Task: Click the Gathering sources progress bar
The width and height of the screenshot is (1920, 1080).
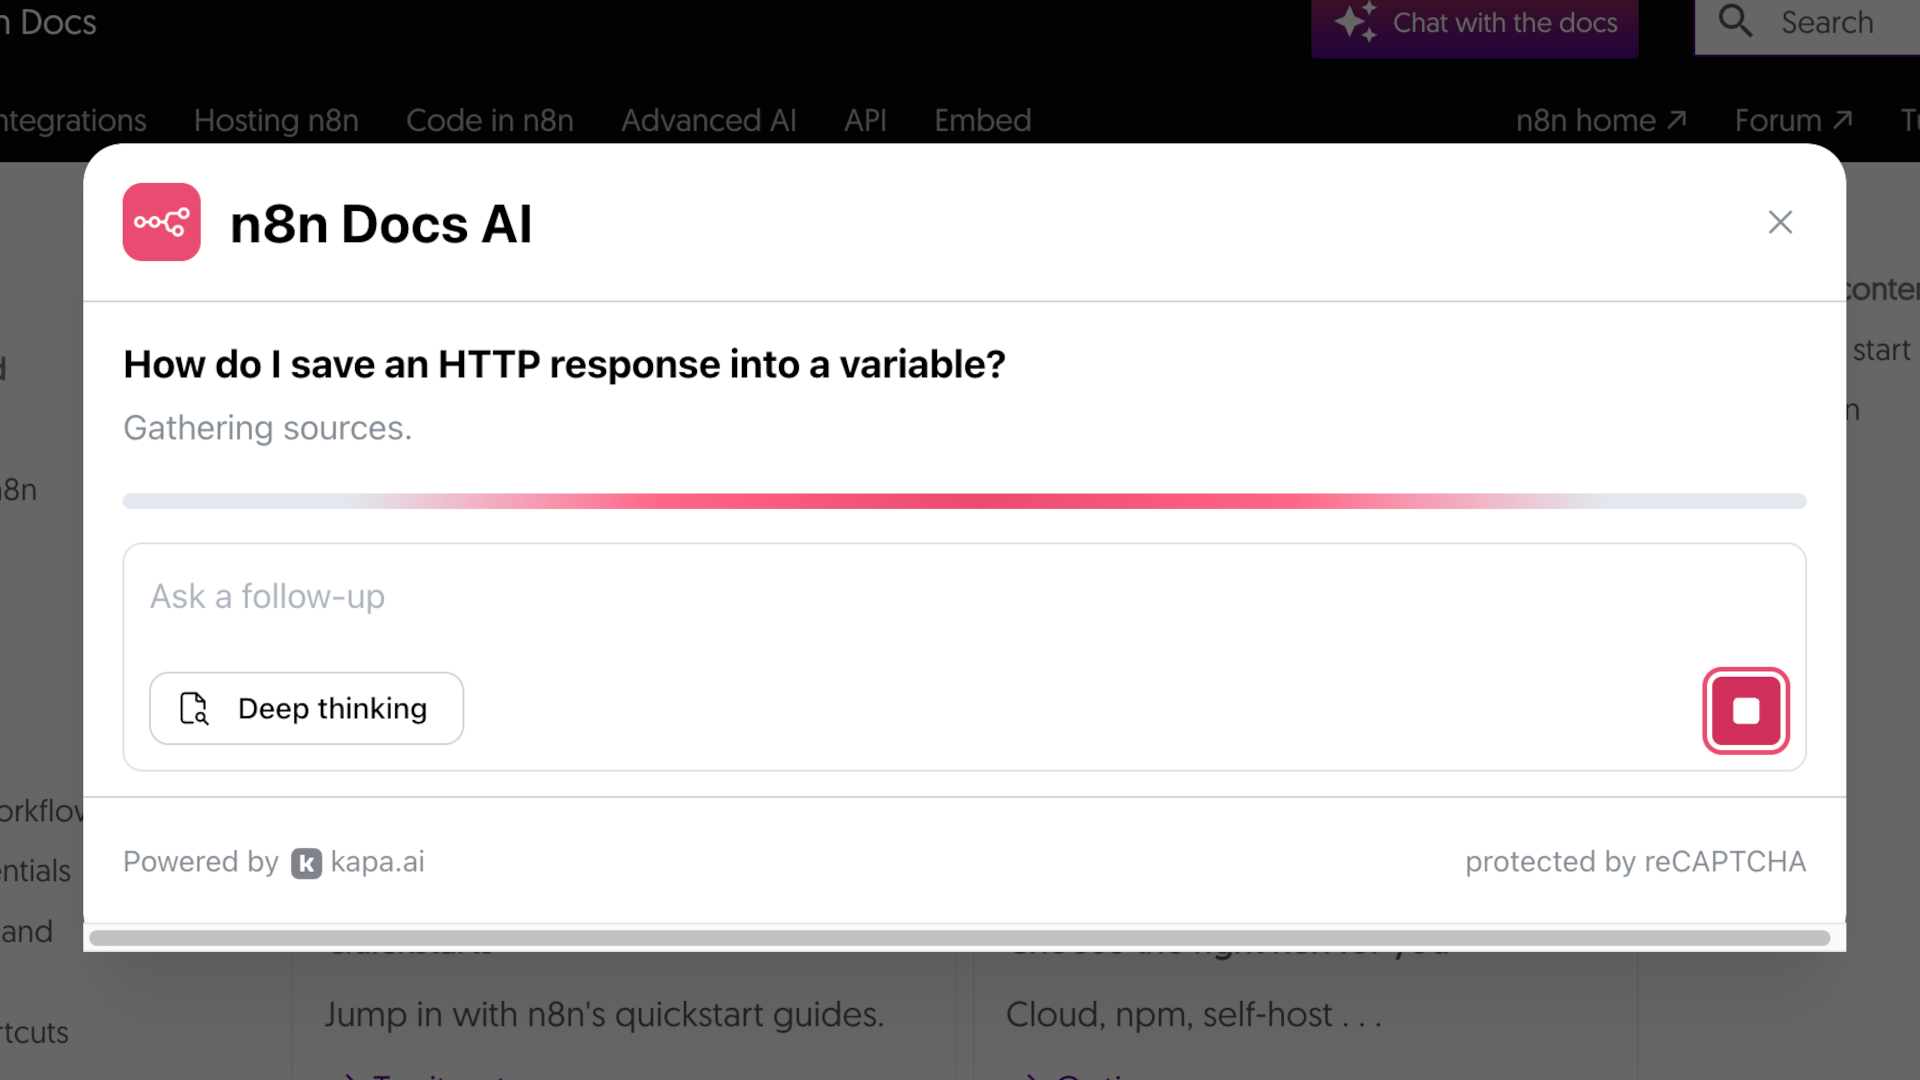Action: pyautogui.click(x=964, y=501)
